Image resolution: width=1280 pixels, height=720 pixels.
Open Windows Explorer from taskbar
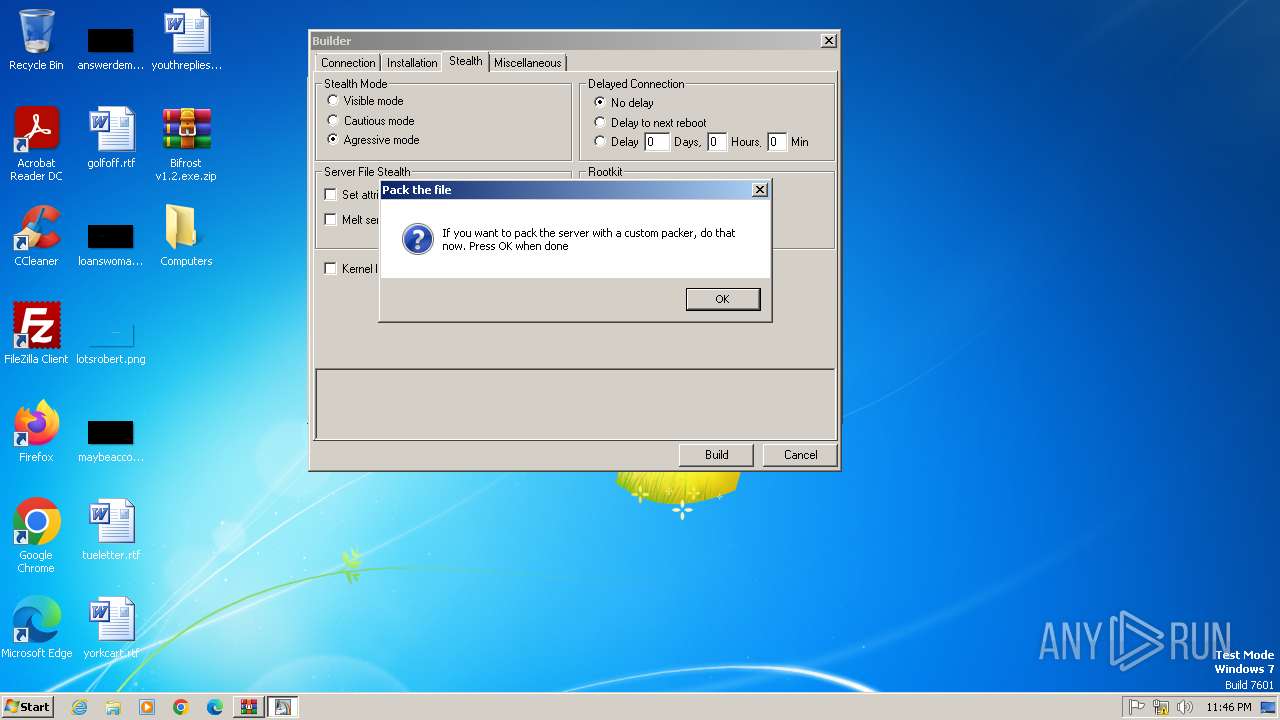pos(113,707)
